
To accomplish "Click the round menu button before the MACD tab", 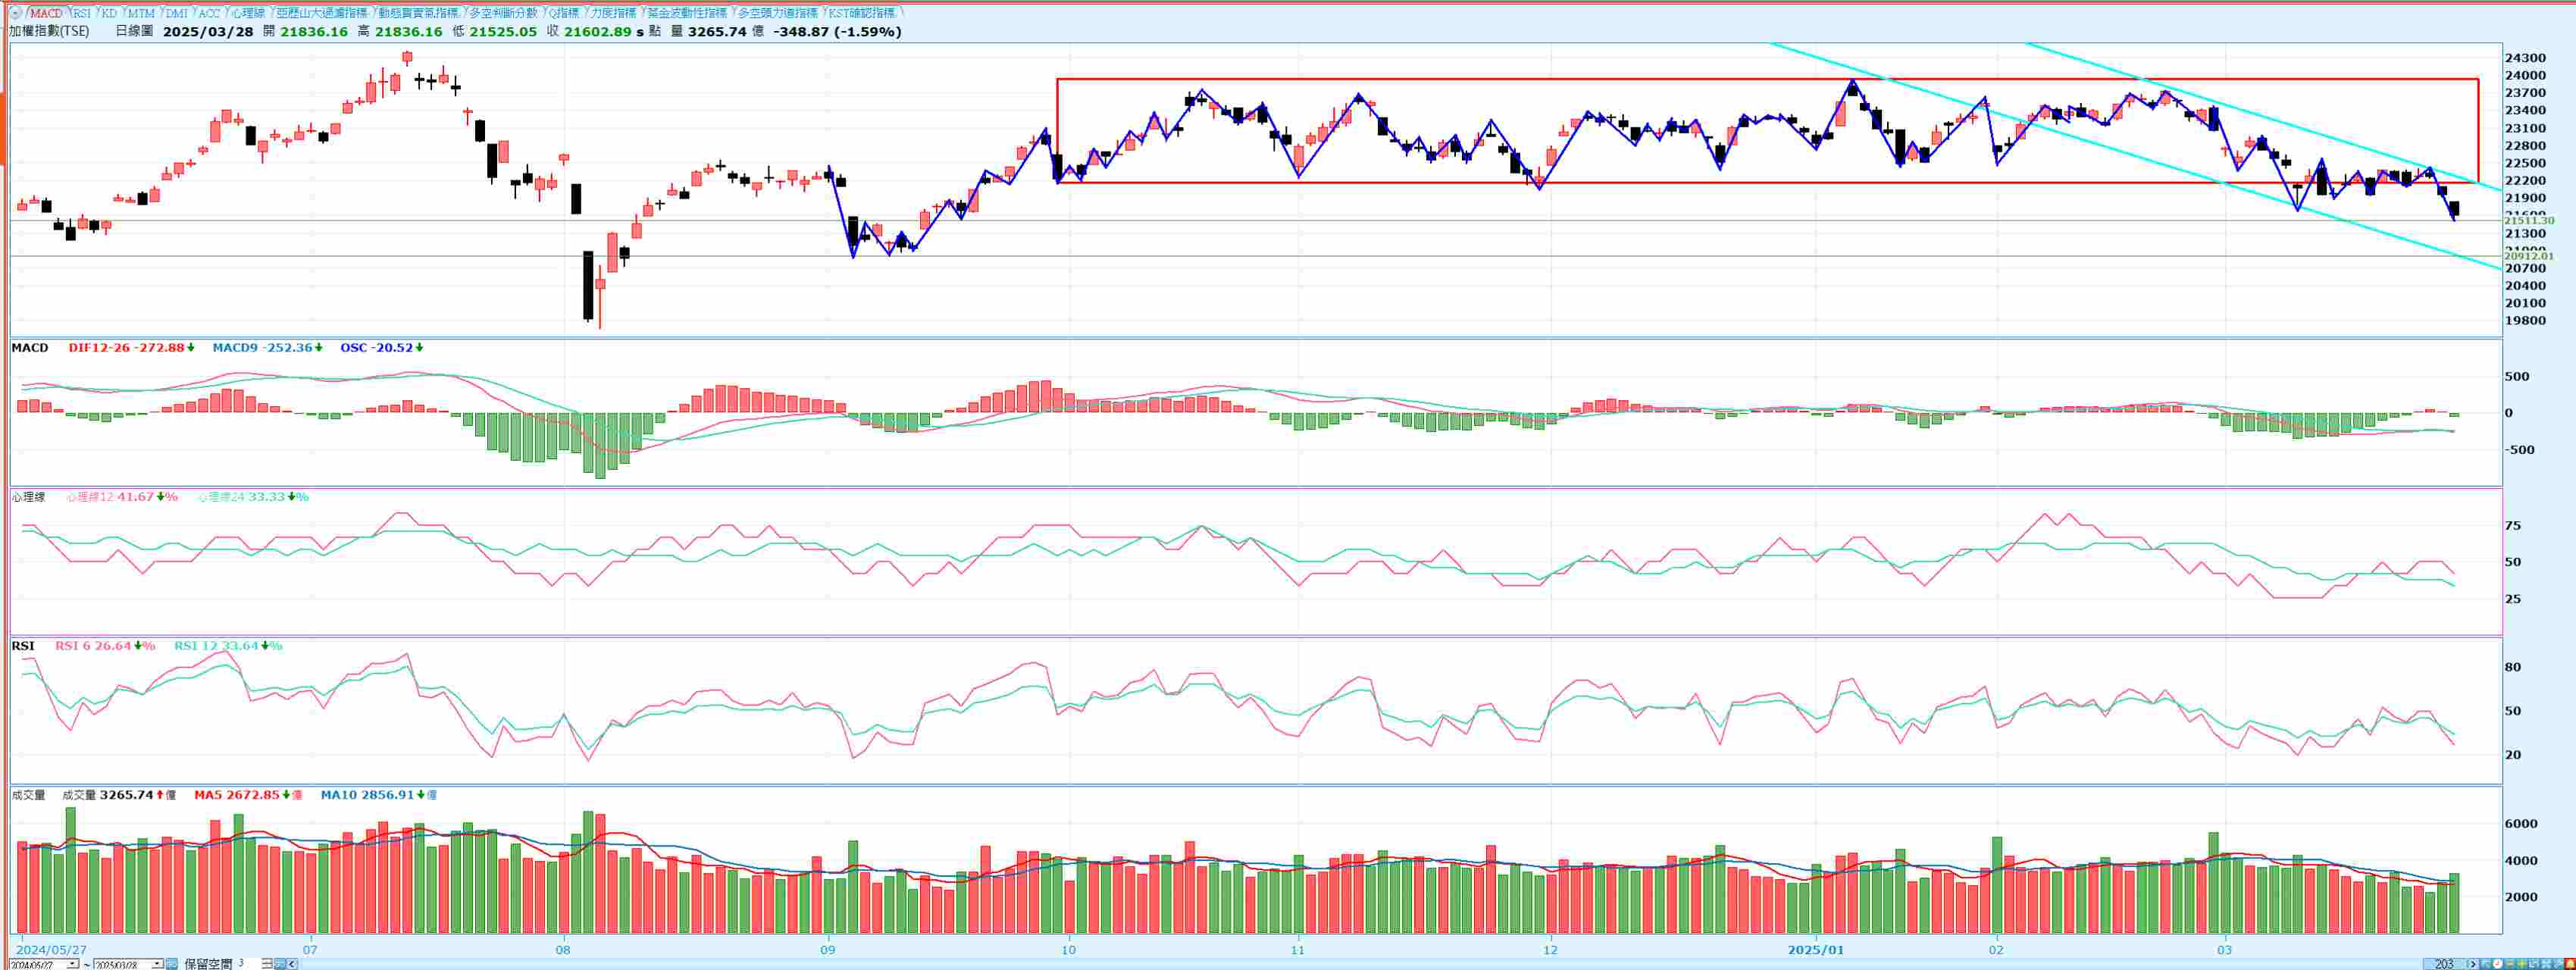I will click(x=15, y=13).
